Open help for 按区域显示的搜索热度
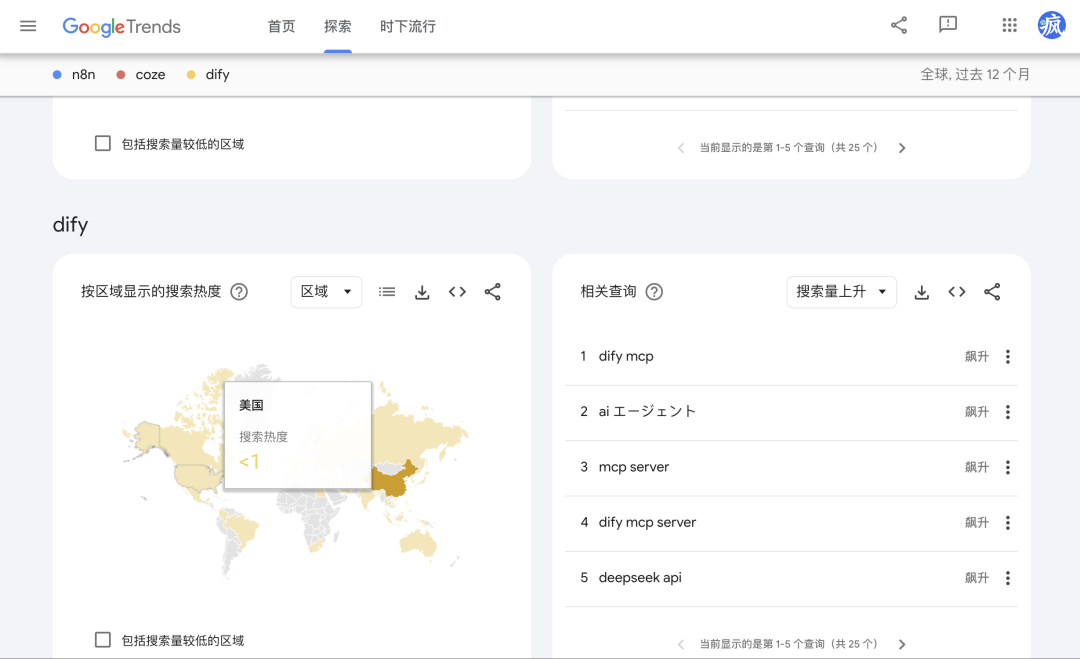Viewport: 1080px width, 659px height. [x=239, y=292]
